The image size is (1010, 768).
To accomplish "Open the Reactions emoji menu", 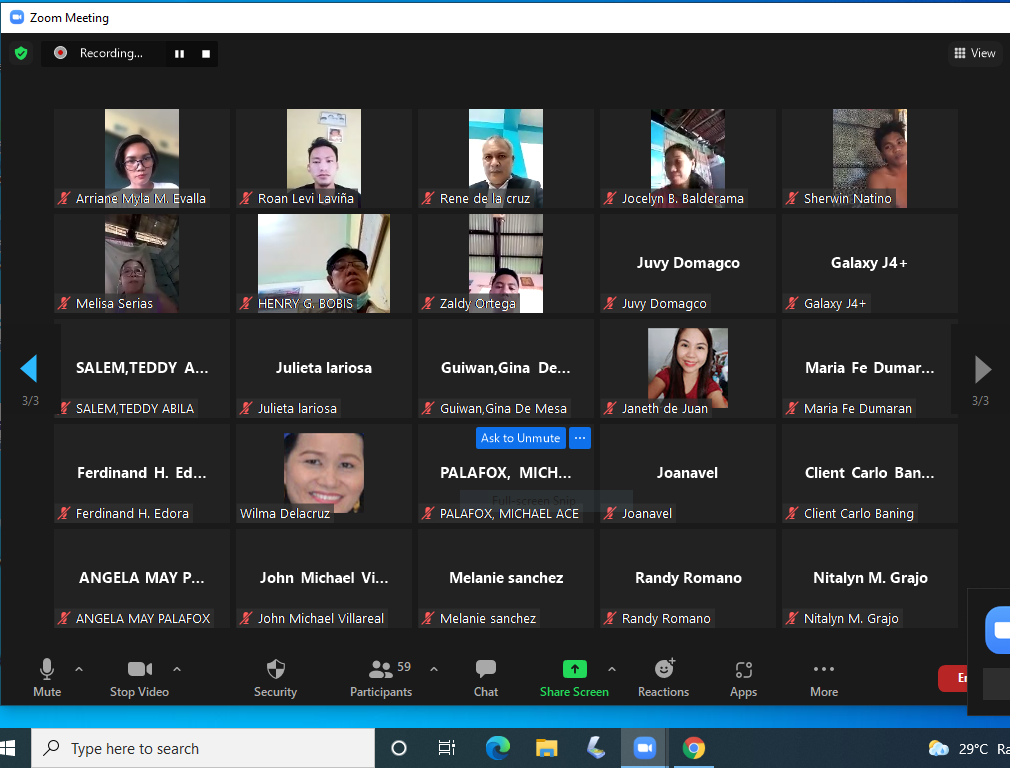I will tap(664, 670).
